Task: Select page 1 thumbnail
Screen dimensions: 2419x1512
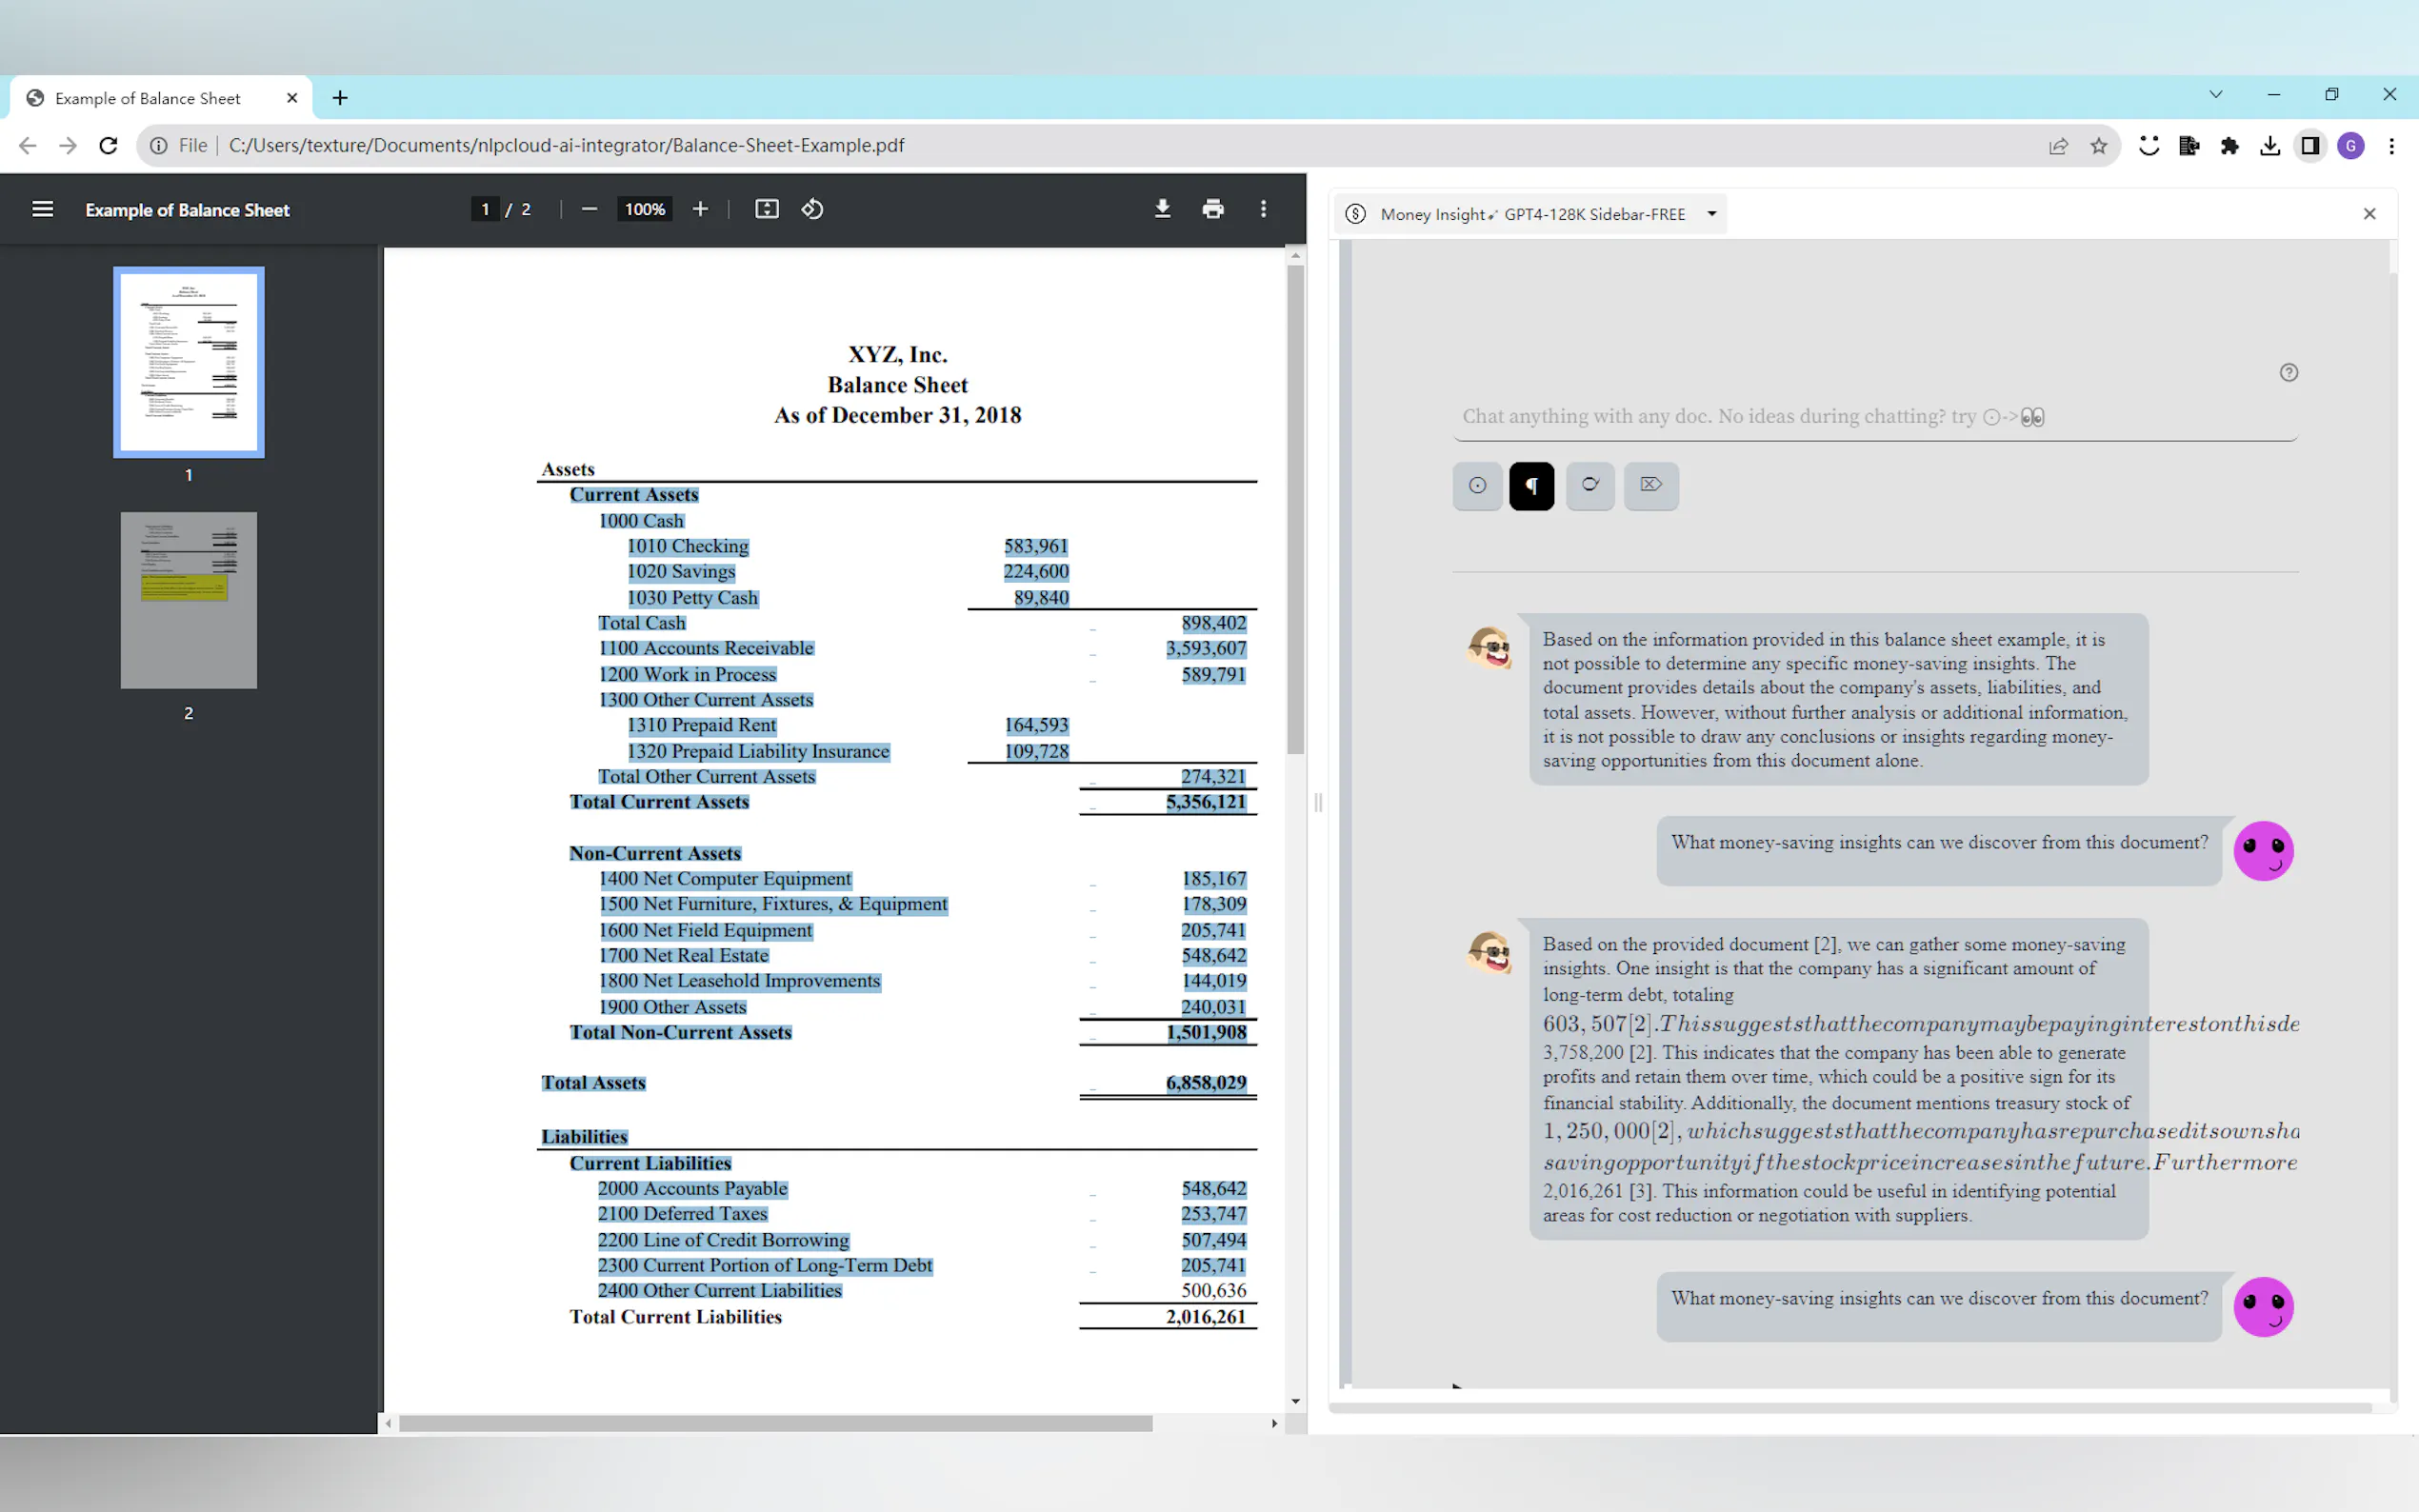Action: 189,362
